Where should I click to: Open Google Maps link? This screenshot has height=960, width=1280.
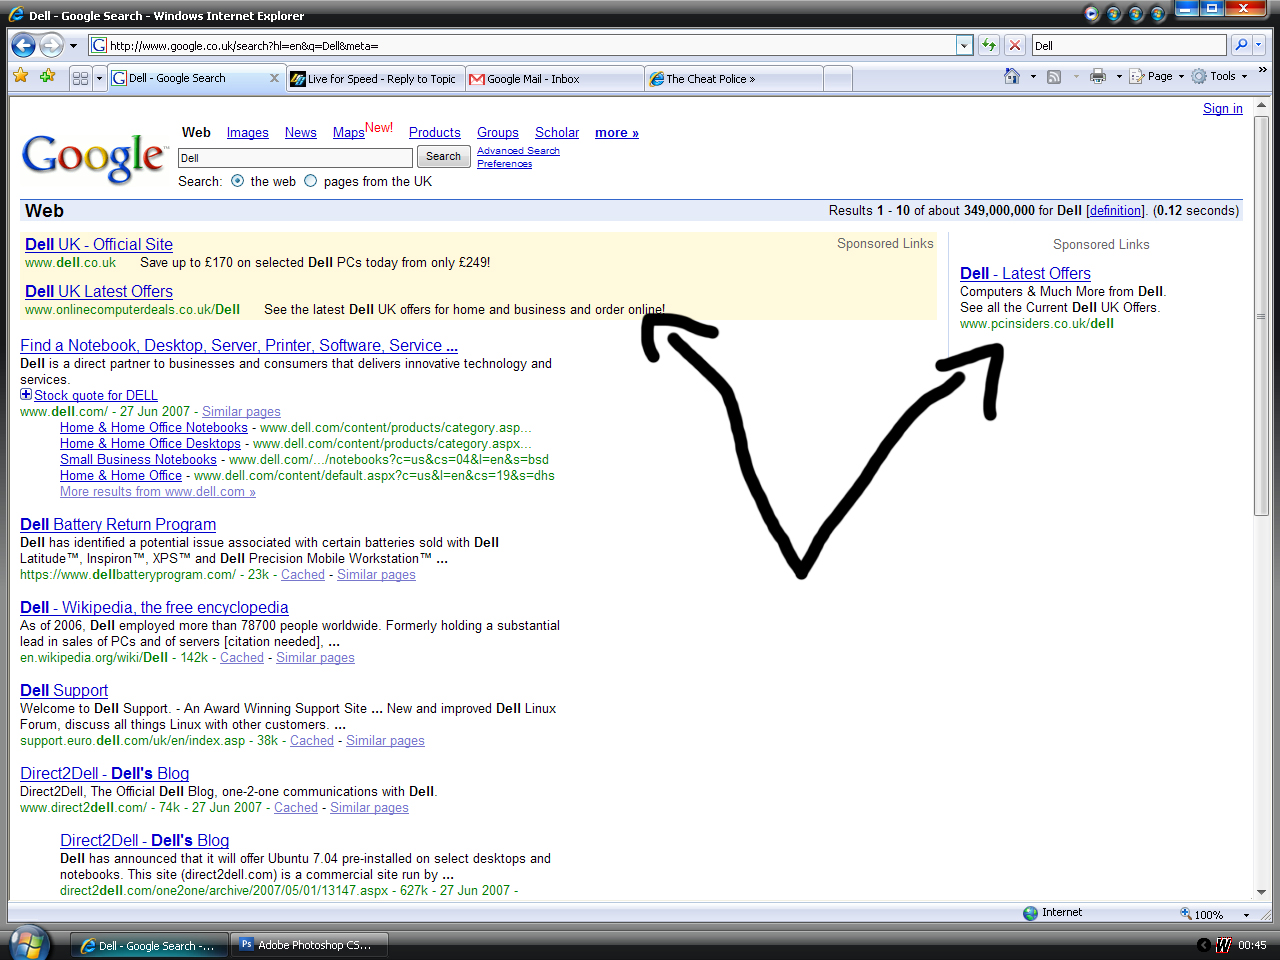[x=348, y=133]
